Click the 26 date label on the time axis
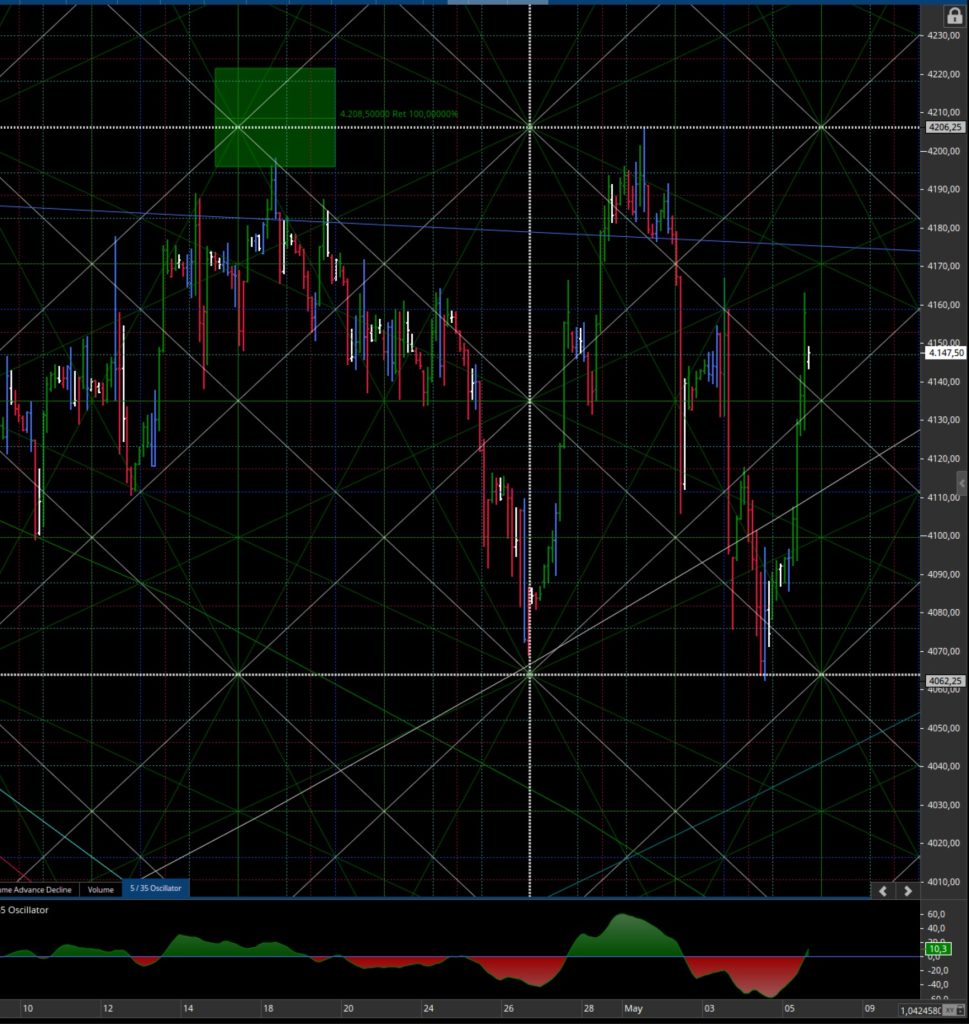Viewport: 969px width, 1024px height. [509, 1008]
